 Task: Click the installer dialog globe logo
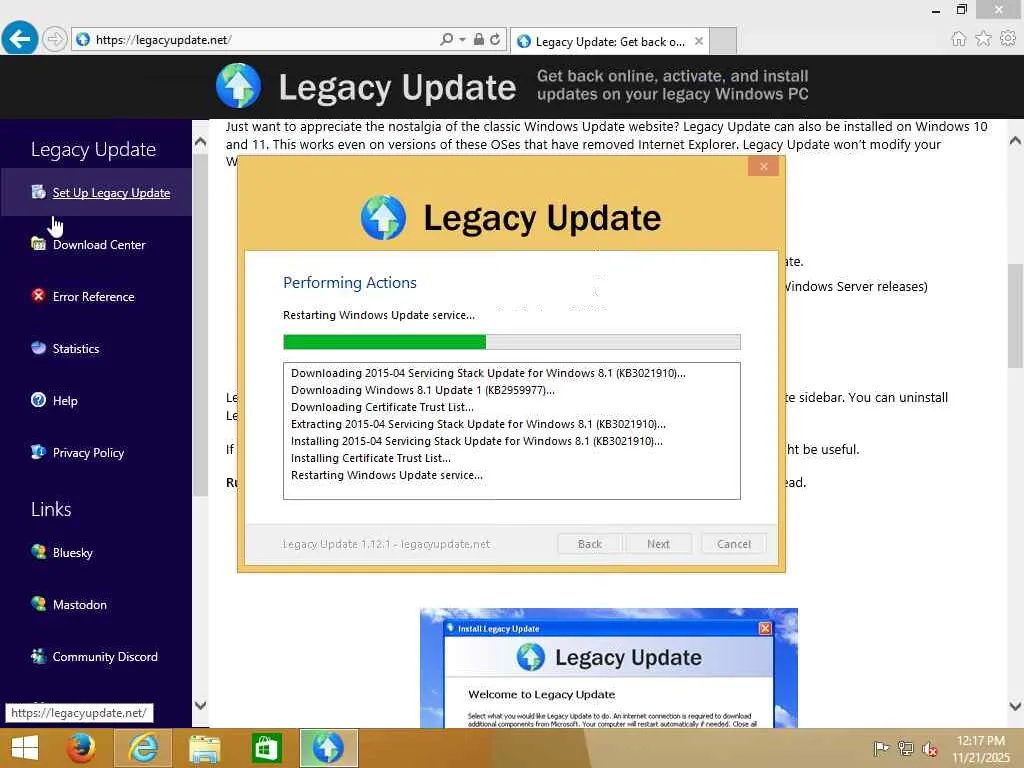383,217
